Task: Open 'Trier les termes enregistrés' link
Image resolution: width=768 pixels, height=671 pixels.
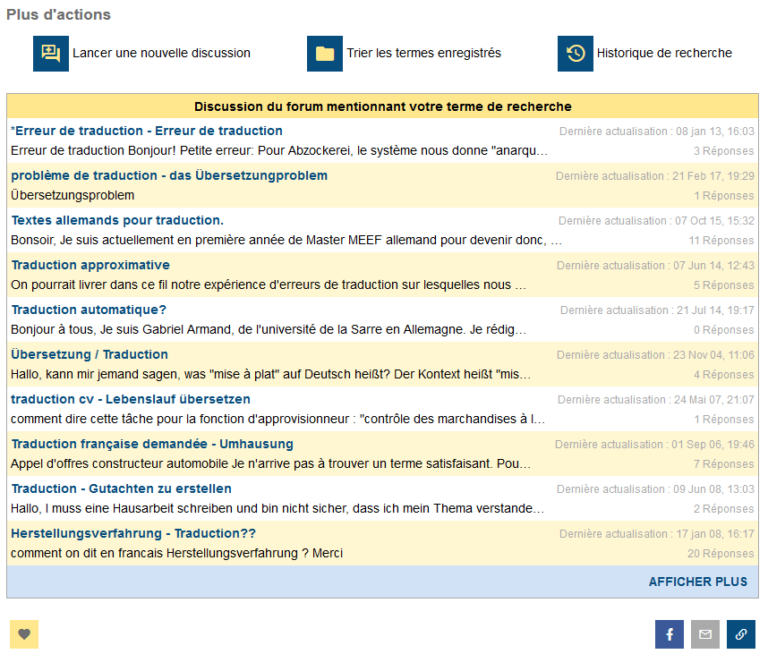Action: (x=424, y=53)
